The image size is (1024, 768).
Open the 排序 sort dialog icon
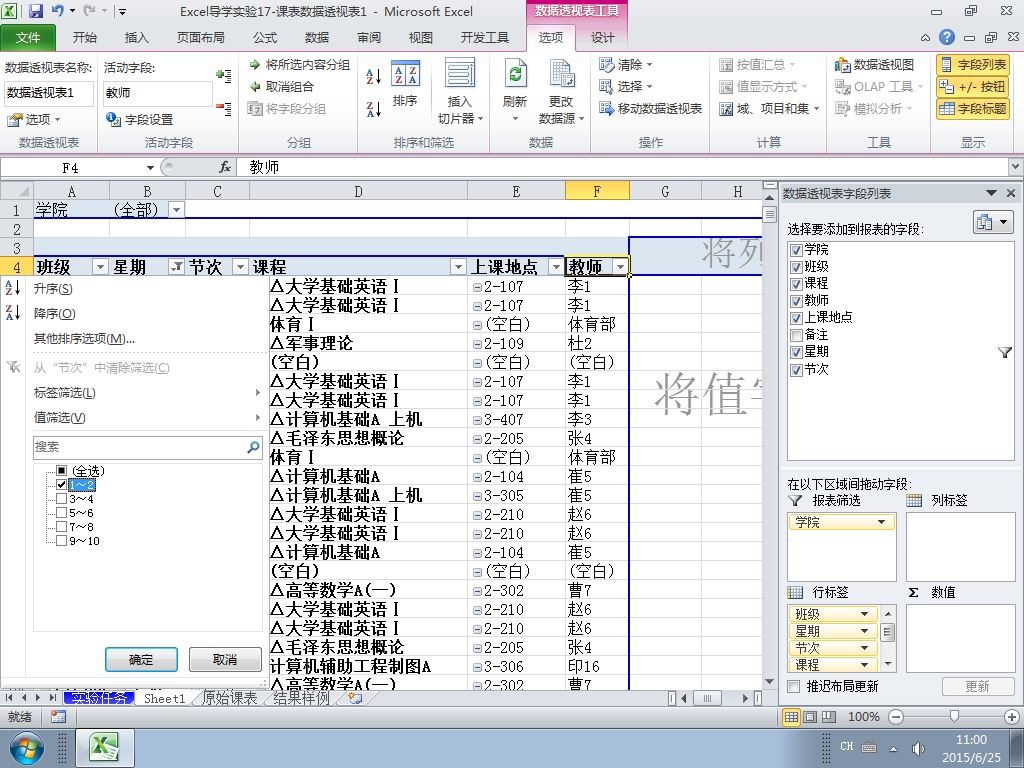click(x=406, y=84)
